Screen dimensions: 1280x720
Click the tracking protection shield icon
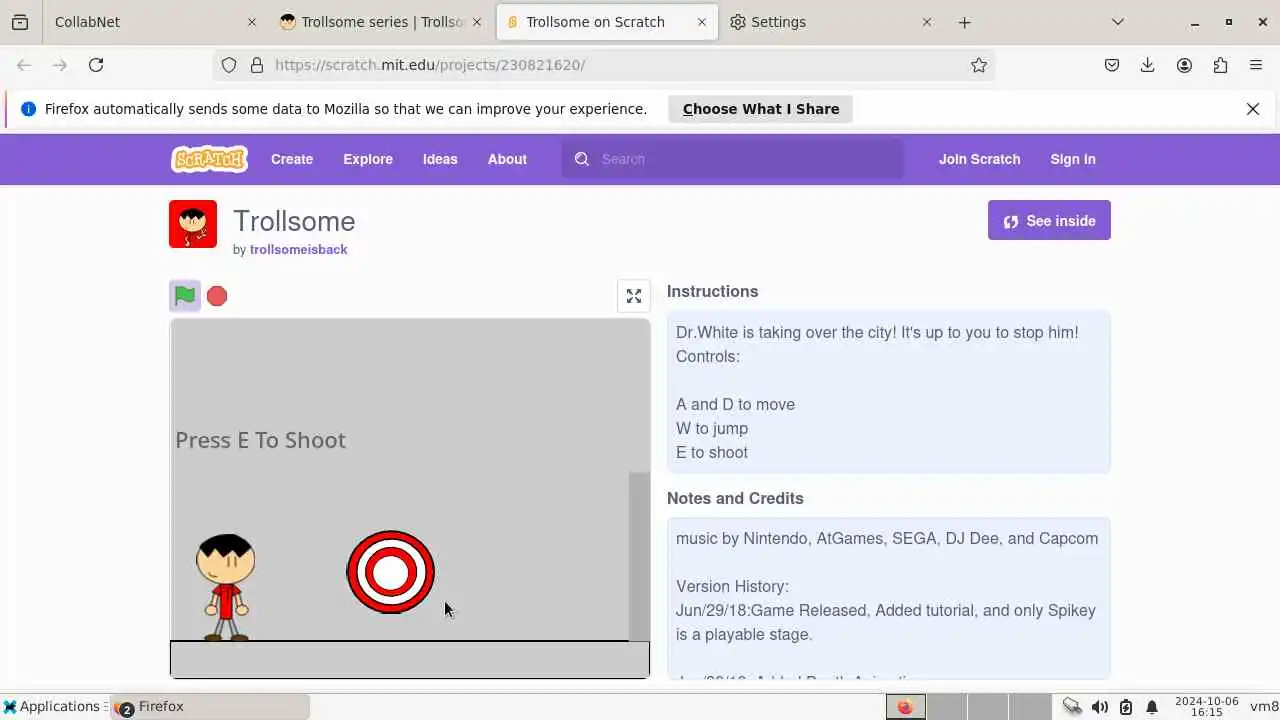tap(229, 65)
